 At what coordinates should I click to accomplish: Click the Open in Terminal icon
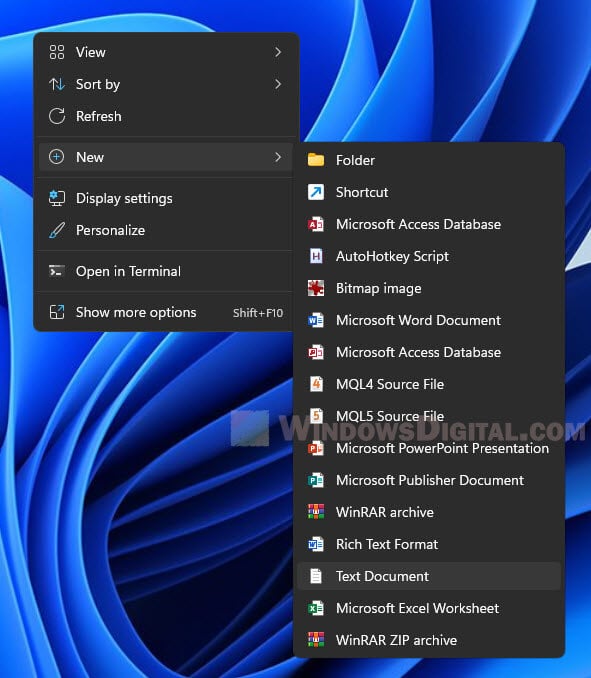click(57, 271)
